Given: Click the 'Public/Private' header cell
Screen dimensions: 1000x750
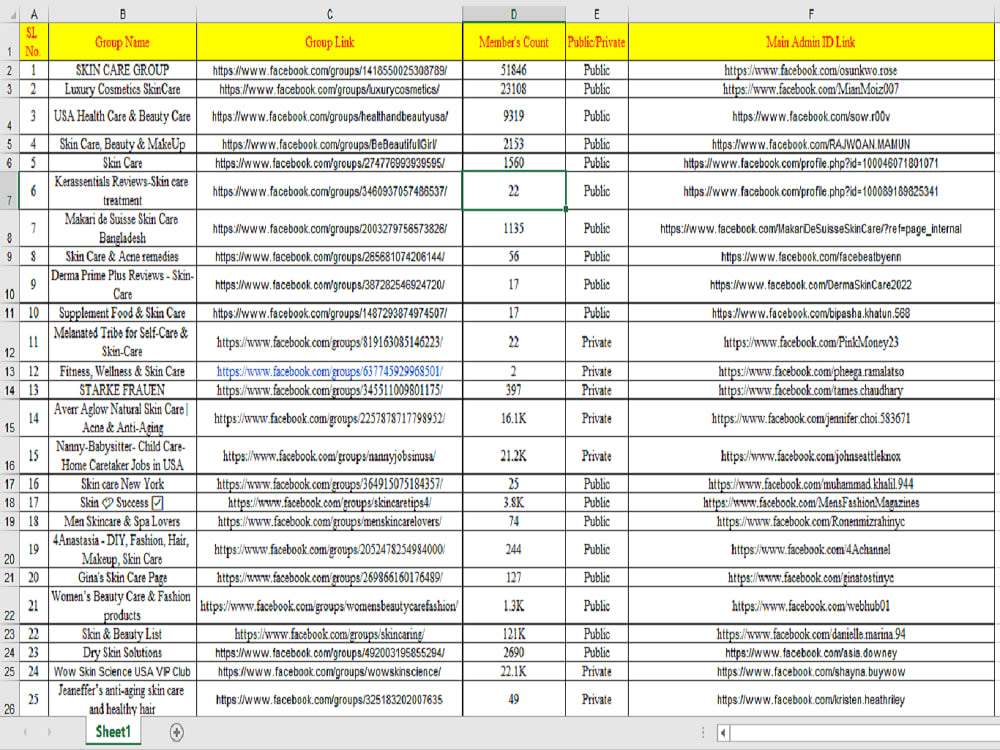Looking at the screenshot, I should (596, 42).
